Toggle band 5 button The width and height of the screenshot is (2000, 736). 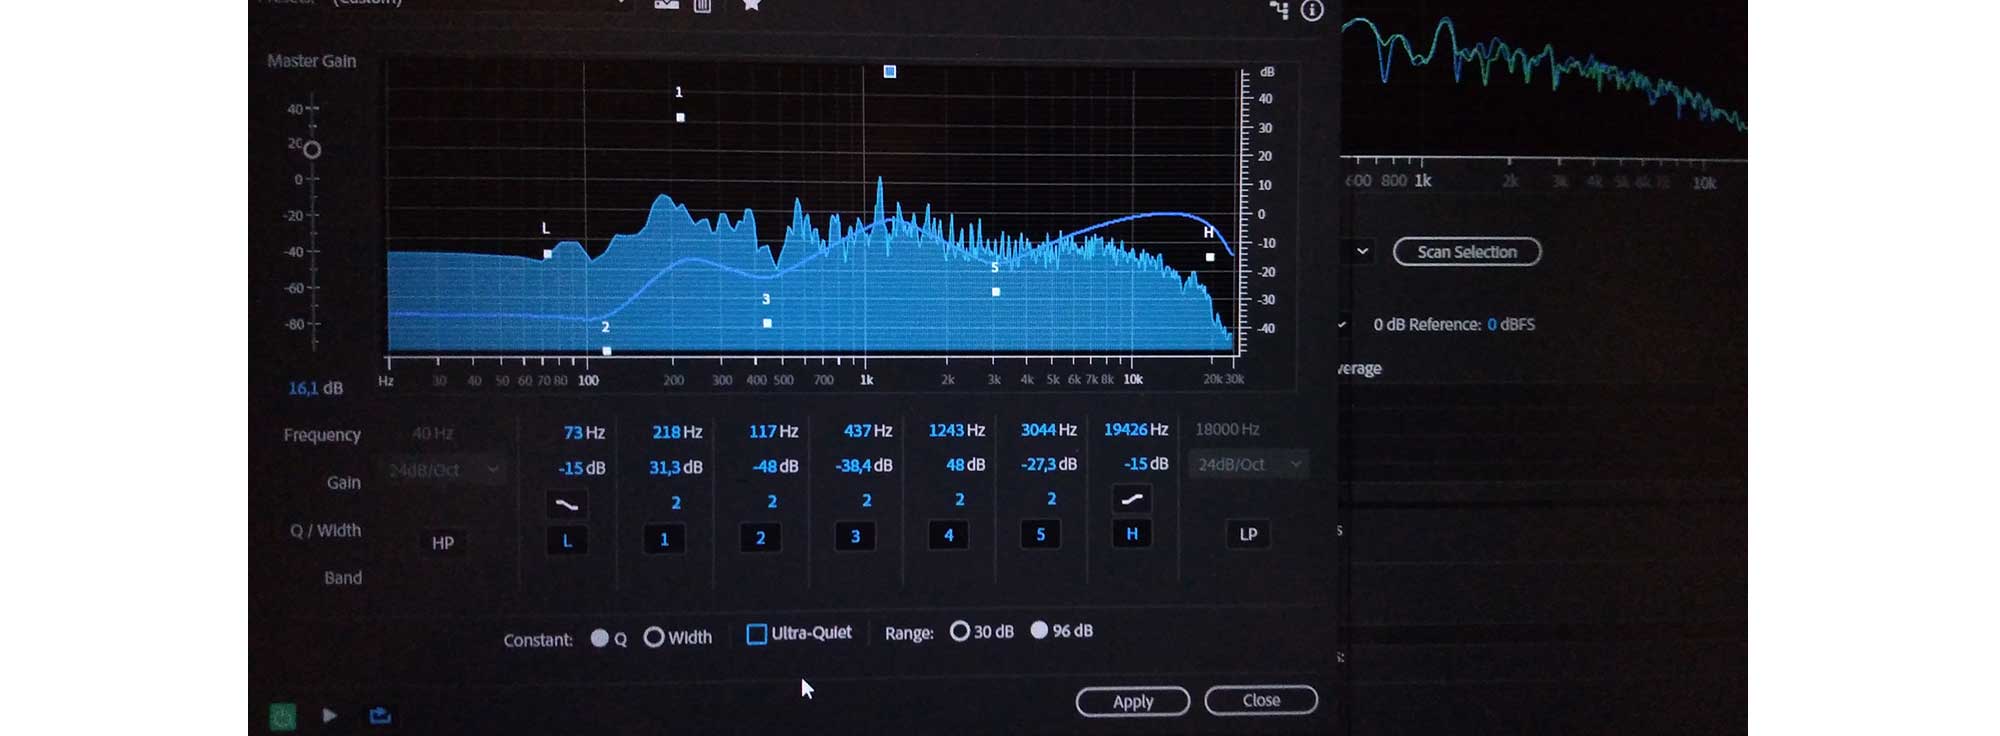point(1040,534)
